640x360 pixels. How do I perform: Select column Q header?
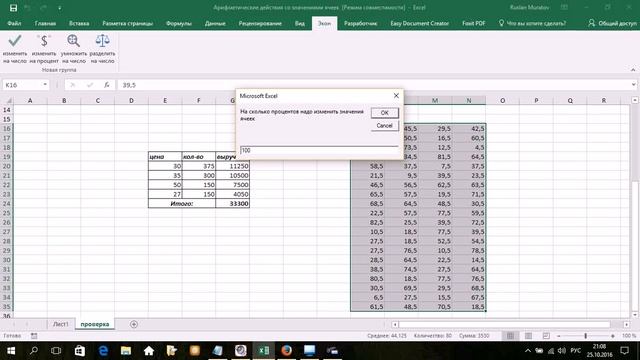(x=570, y=100)
